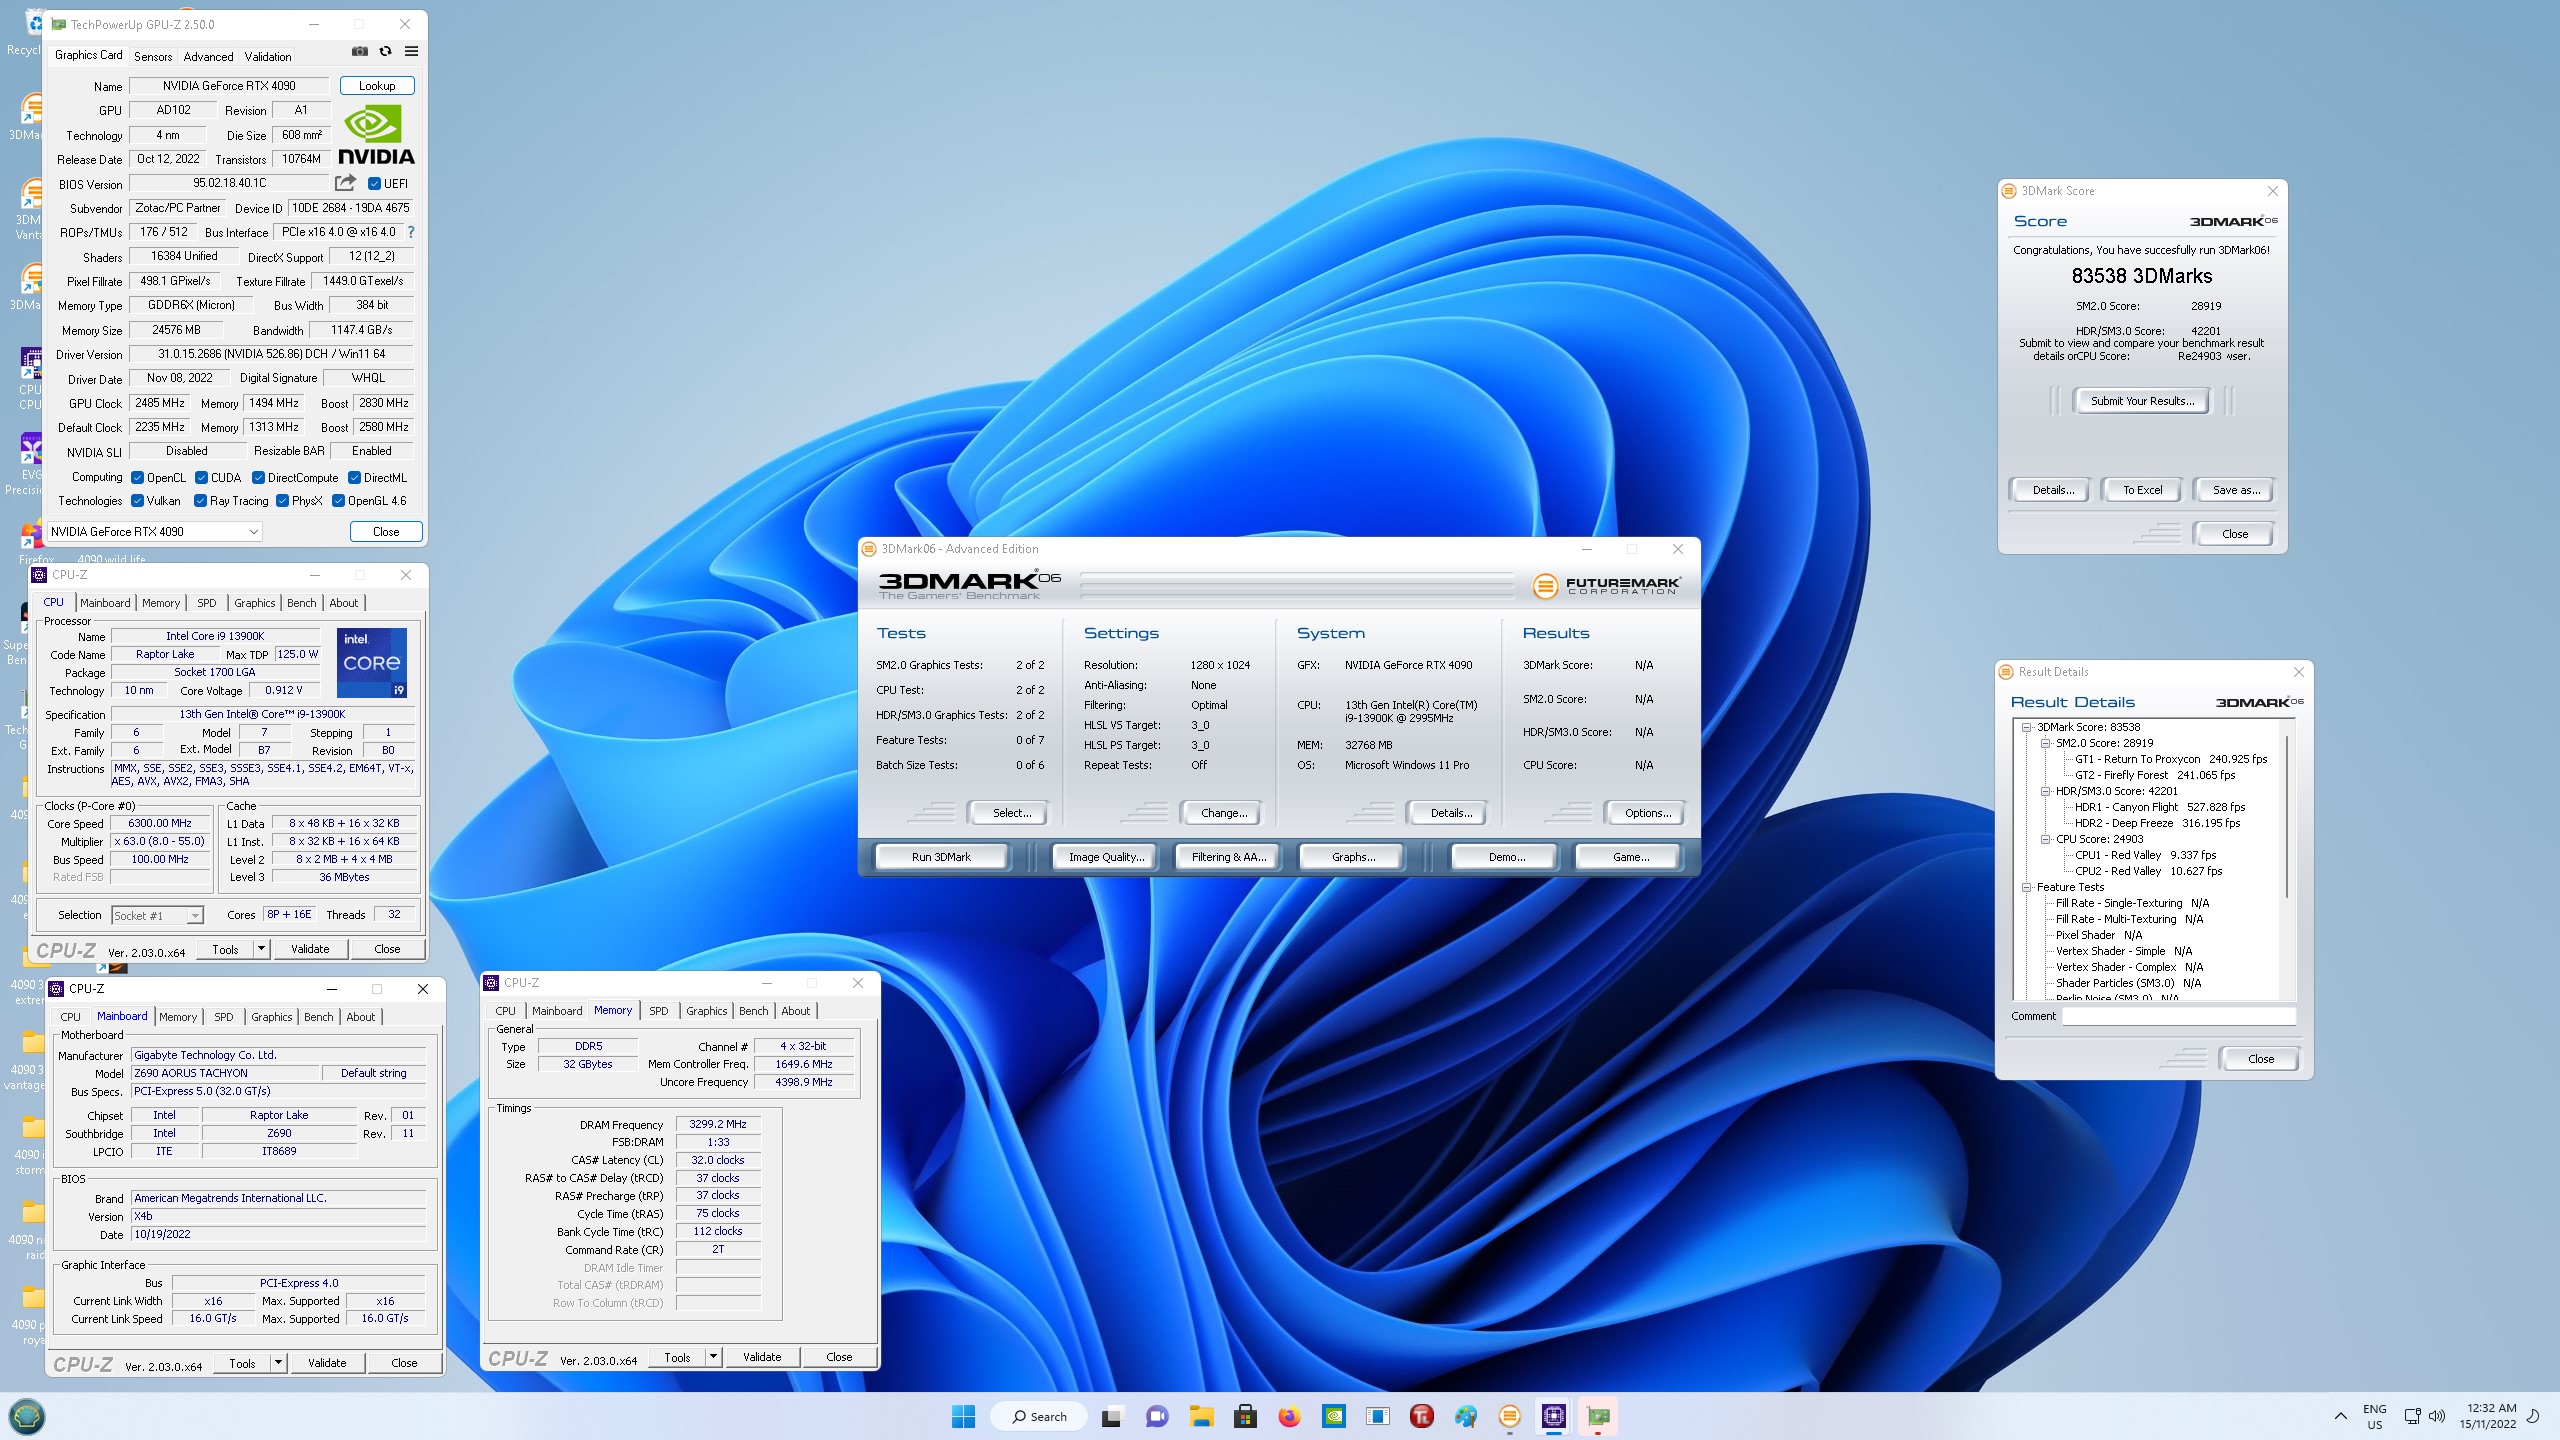Open Microsoft Store from taskbar

1245,1416
